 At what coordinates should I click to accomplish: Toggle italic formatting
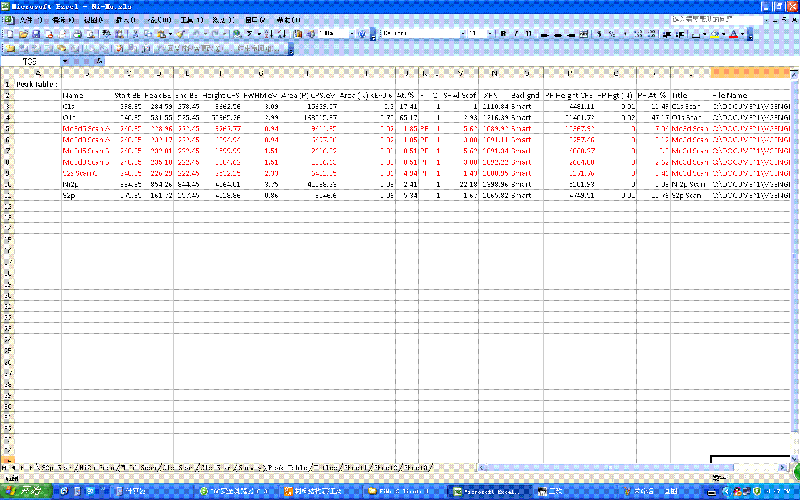(x=516, y=34)
